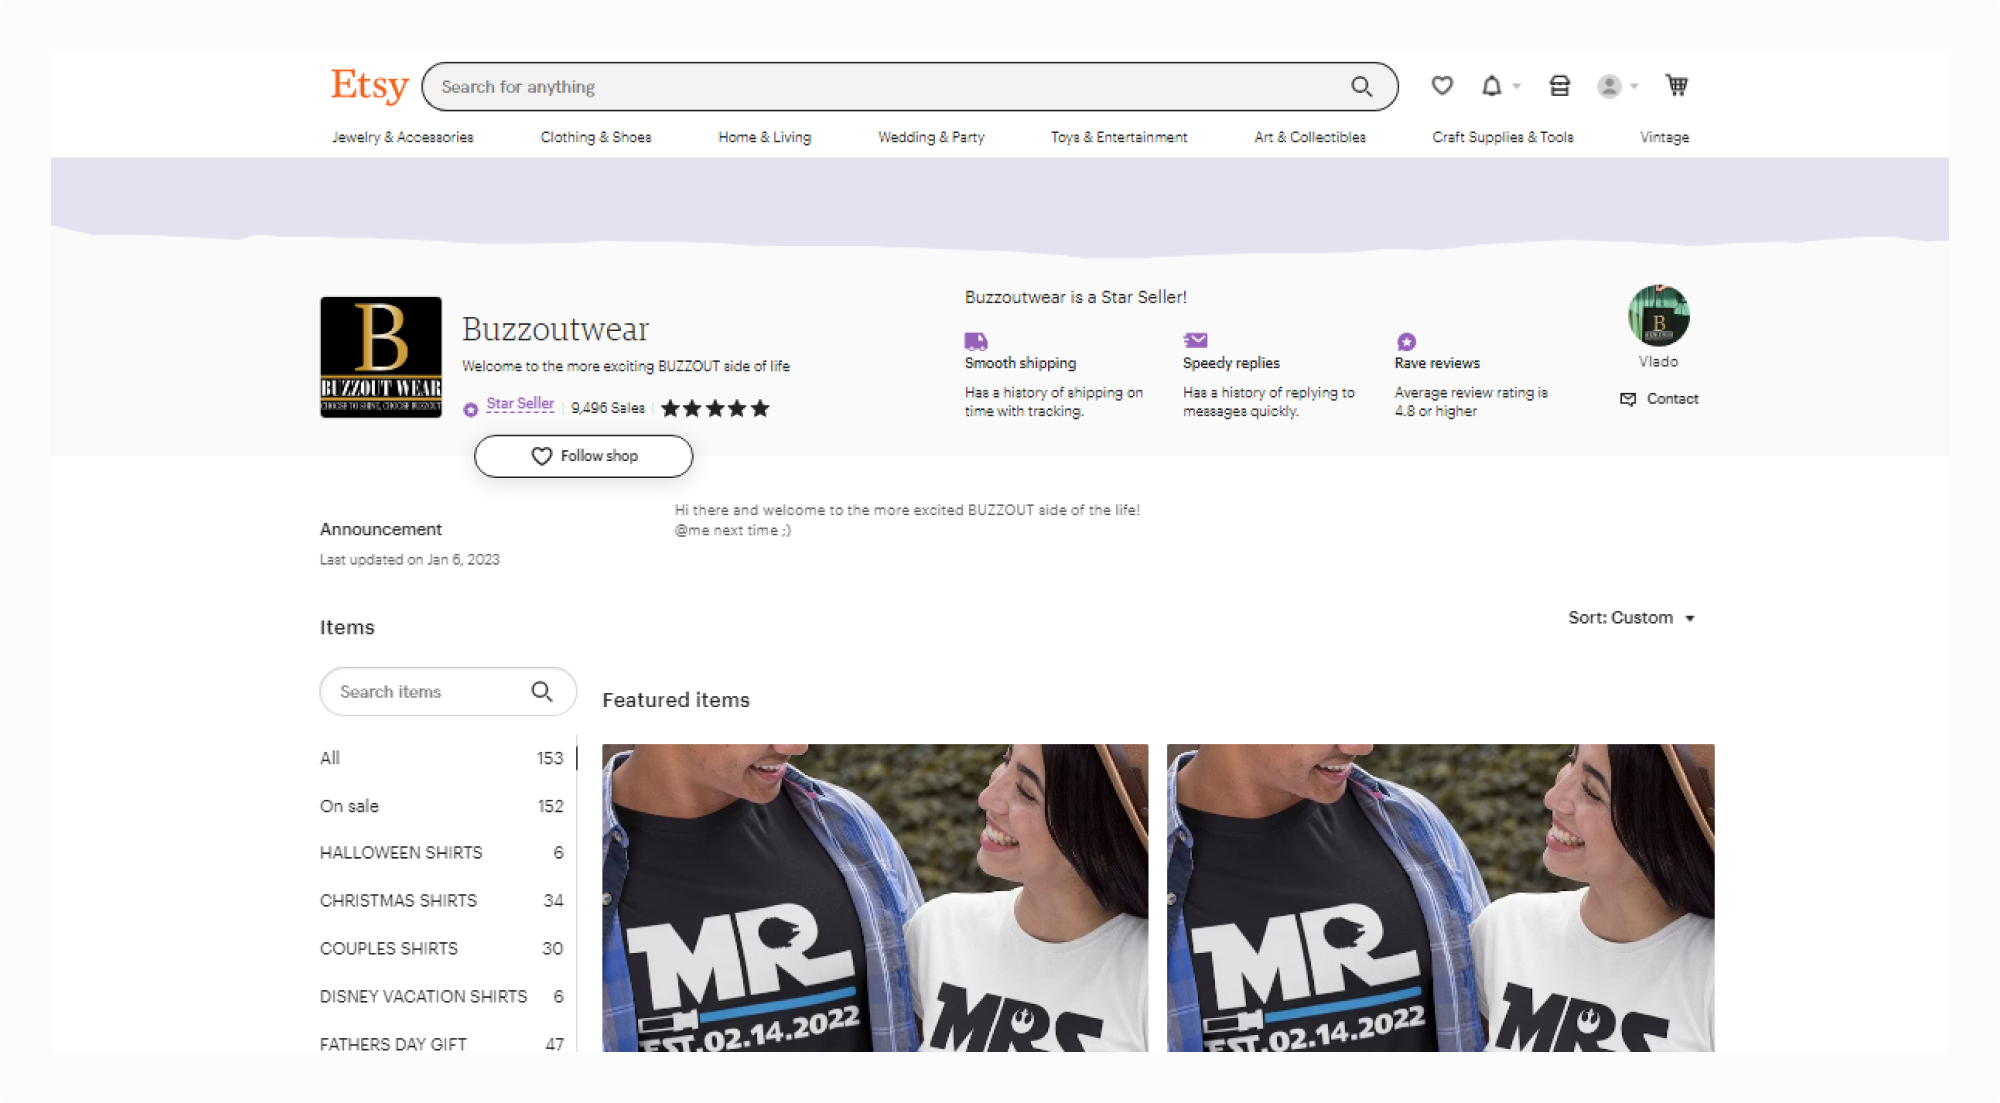This screenshot has height=1103, width=2000.
Task: Open the account profile avatar icon
Action: tap(1608, 86)
